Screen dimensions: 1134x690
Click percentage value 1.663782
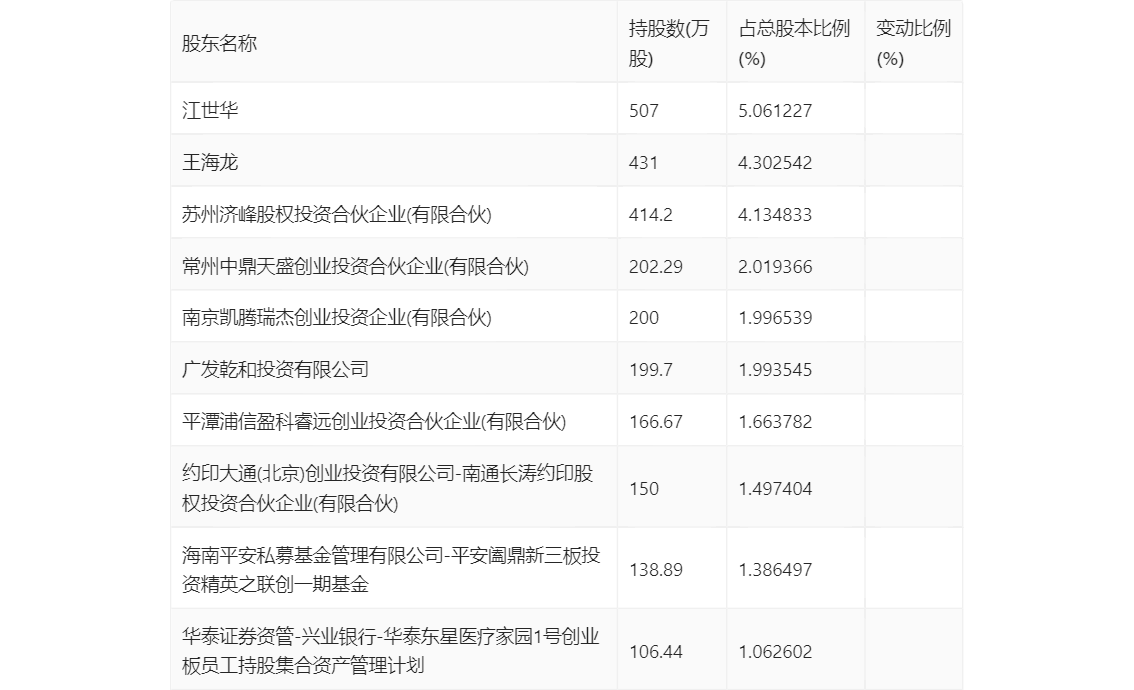(x=775, y=422)
